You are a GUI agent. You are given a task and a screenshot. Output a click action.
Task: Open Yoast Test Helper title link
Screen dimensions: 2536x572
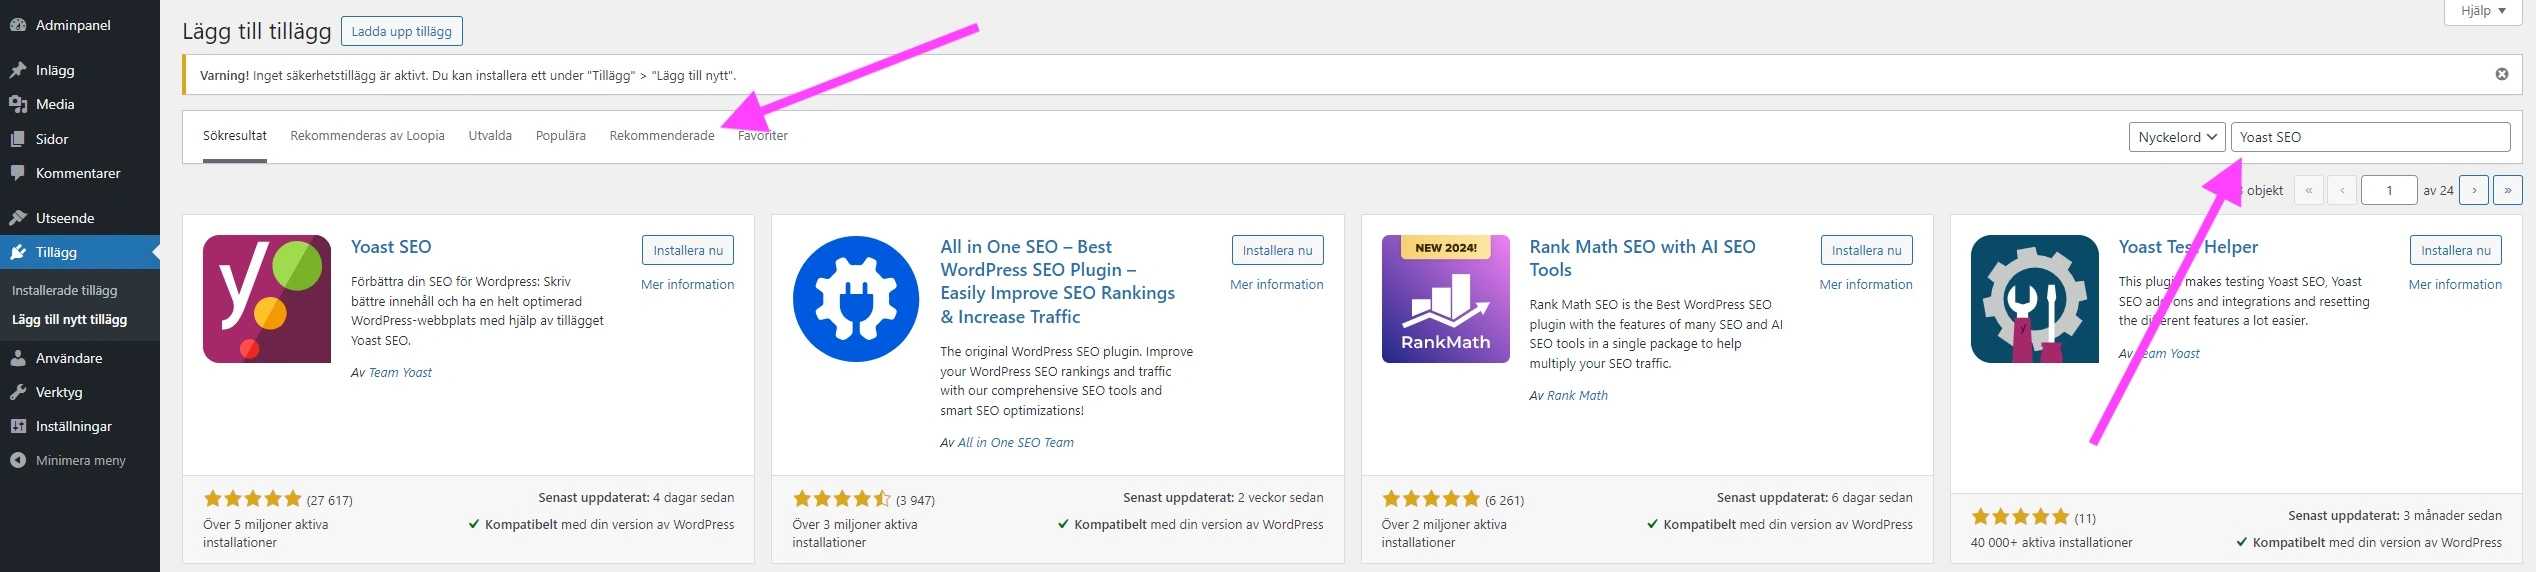(x=2188, y=247)
